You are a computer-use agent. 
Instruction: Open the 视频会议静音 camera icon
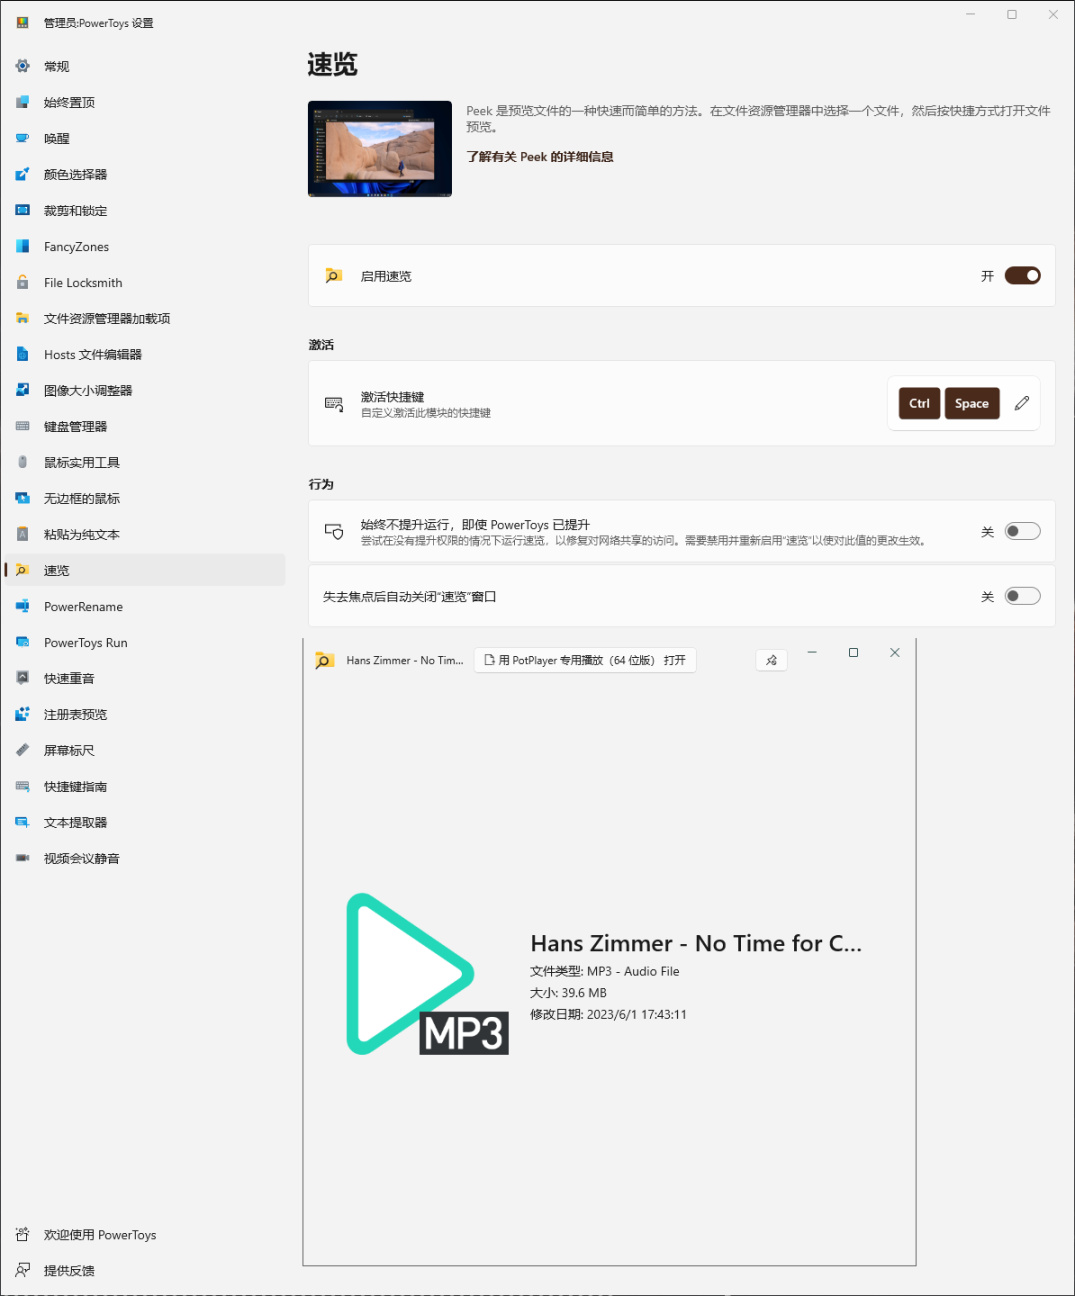pos(22,858)
